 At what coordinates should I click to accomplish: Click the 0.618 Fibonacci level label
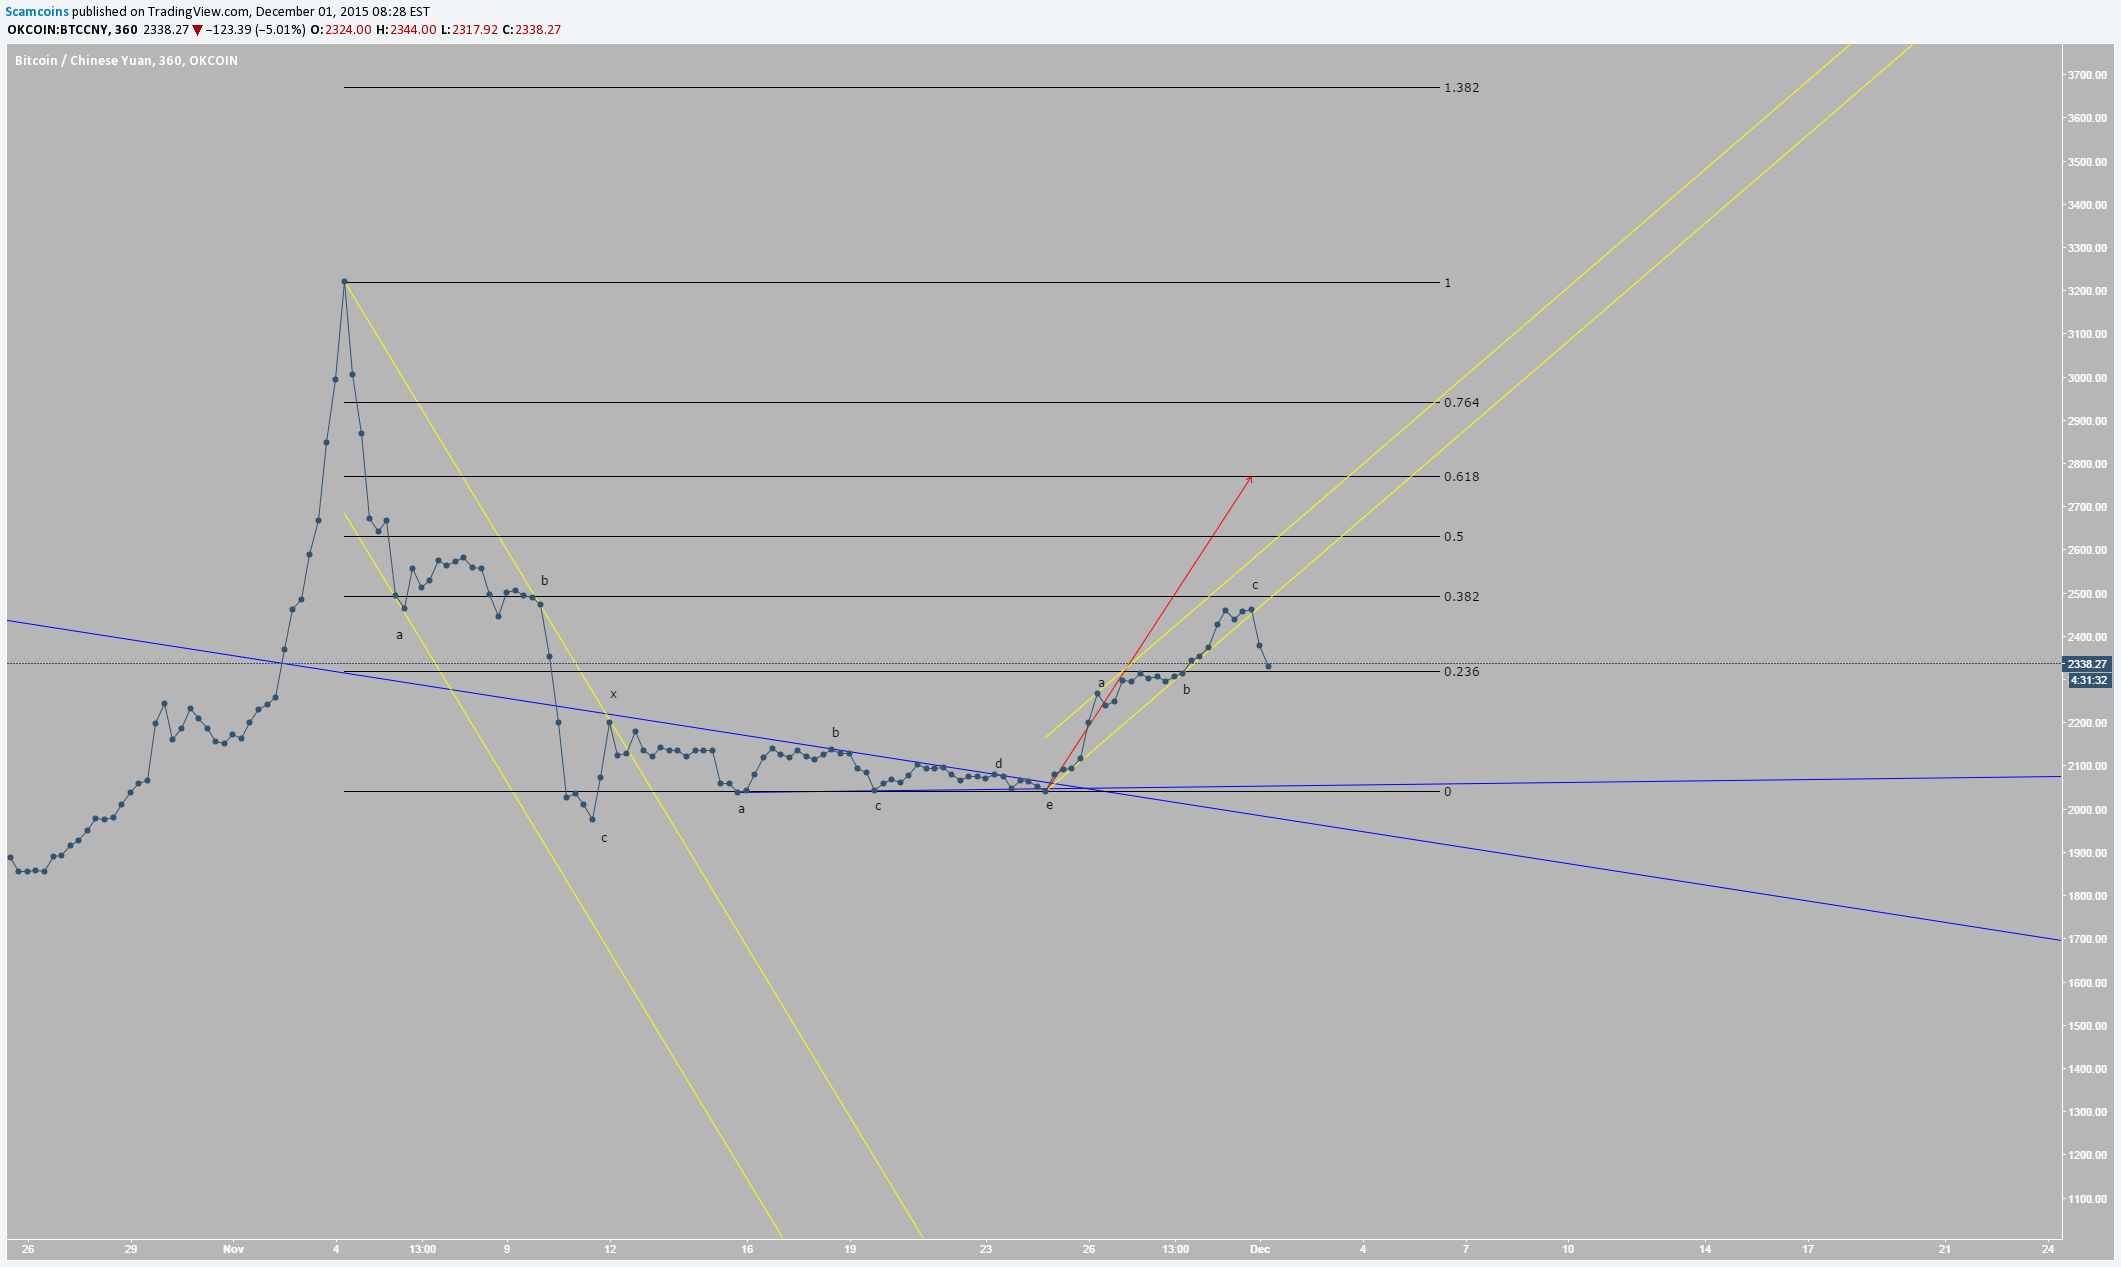pos(1461,477)
